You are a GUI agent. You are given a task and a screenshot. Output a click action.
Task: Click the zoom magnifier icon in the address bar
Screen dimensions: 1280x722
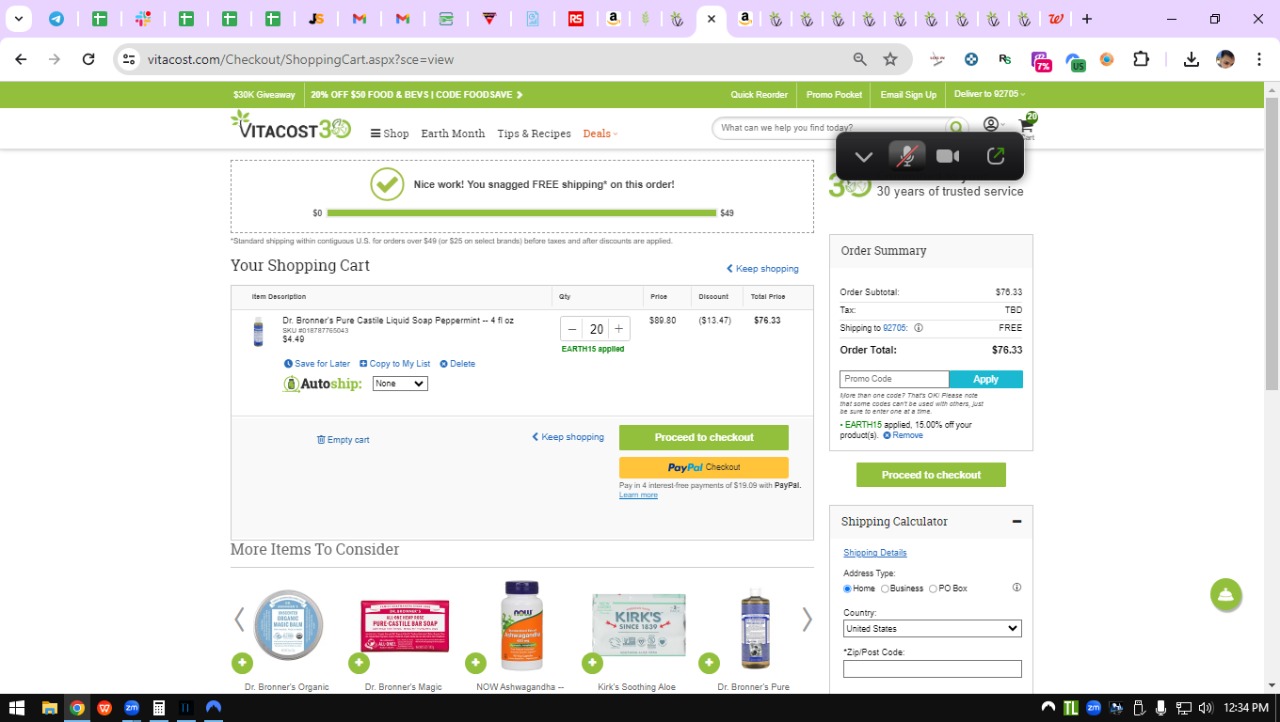click(x=859, y=59)
